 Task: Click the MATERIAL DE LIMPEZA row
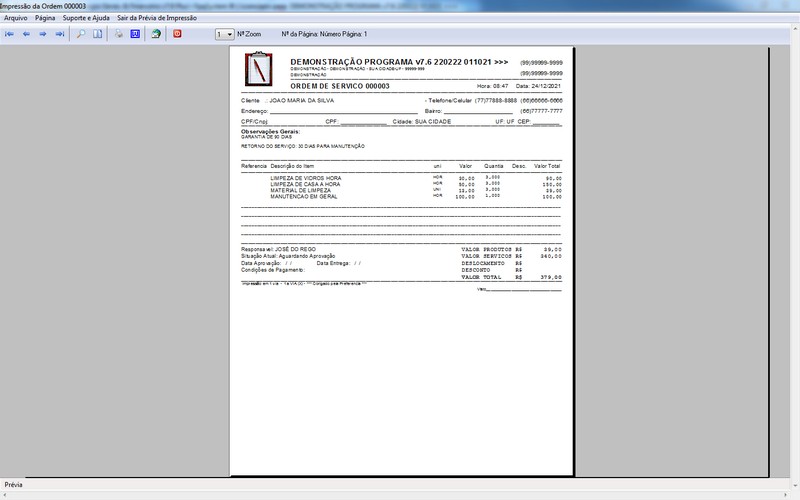401,190
